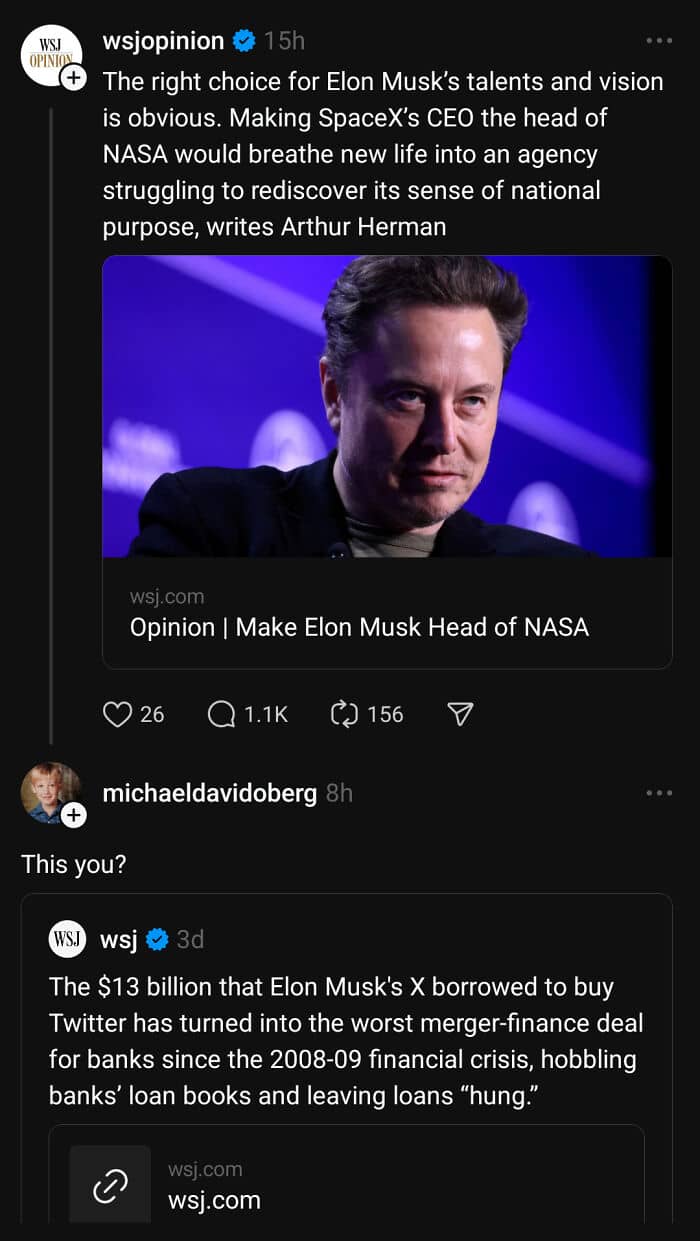Open the Elon Musk article image
This screenshot has height=1241, width=700.
(386, 406)
